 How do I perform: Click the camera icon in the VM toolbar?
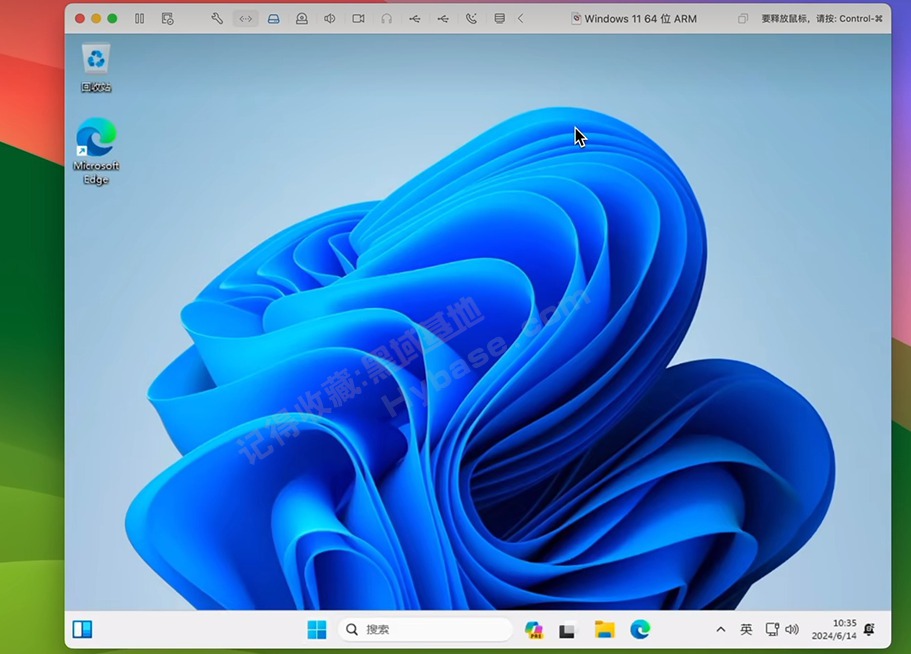click(x=358, y=19)
